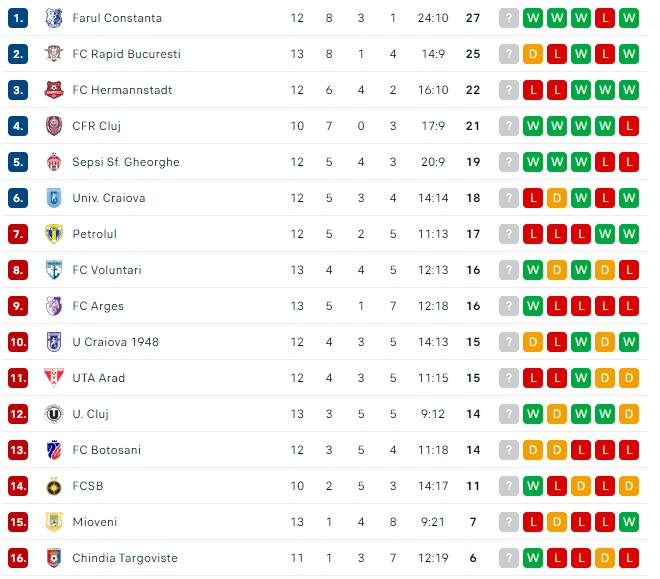Click the FC Hermannstadt team crest
660x579 pixels.
click(x=53, y=90)
